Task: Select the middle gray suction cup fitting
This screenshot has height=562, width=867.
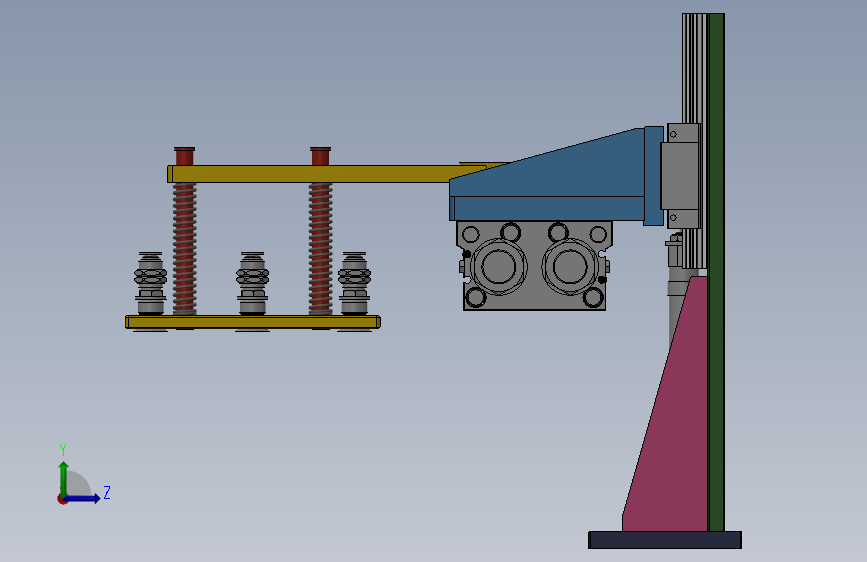Action: (x=253, y=284)
